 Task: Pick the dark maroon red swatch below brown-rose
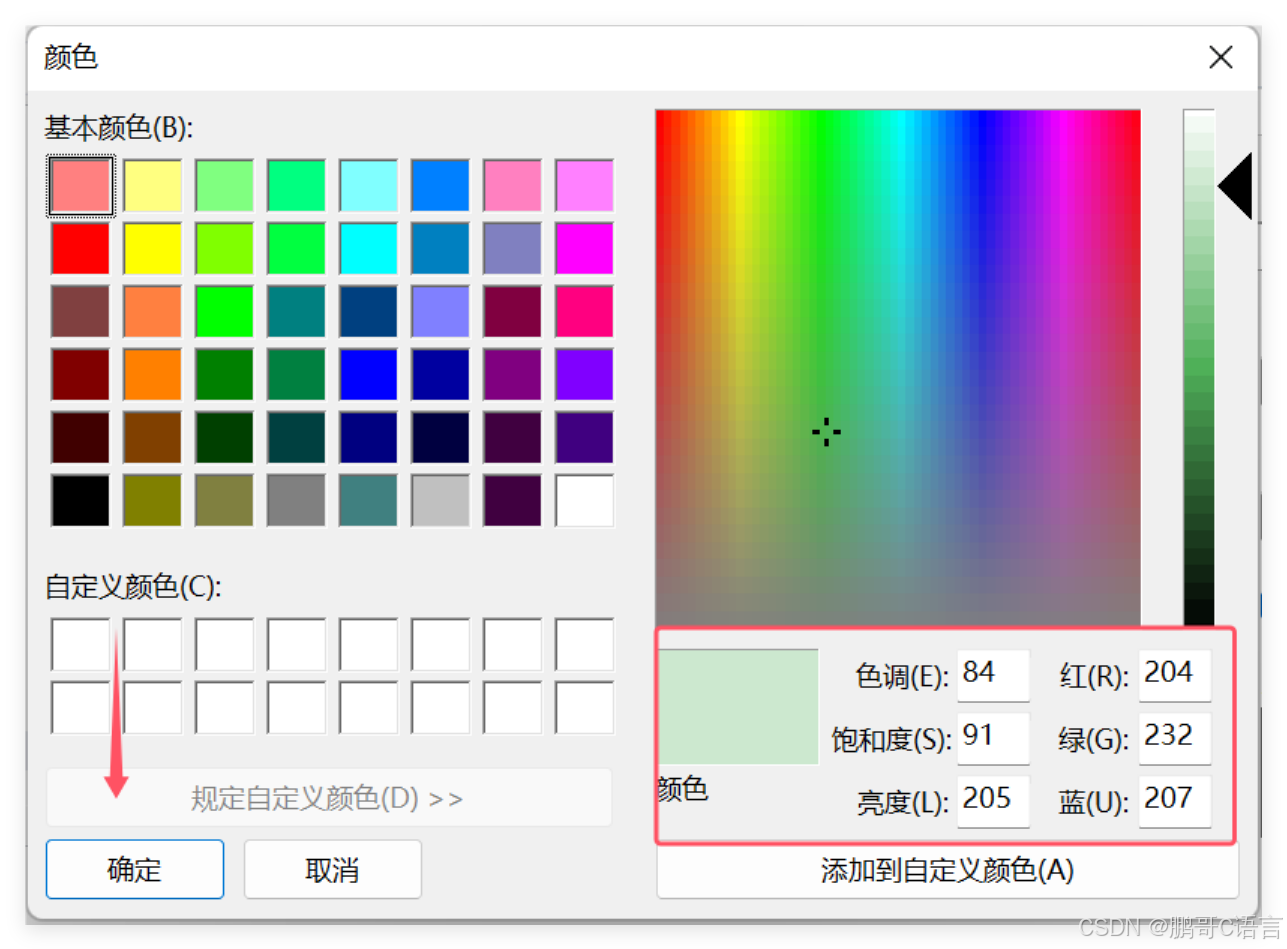point(80,374)
